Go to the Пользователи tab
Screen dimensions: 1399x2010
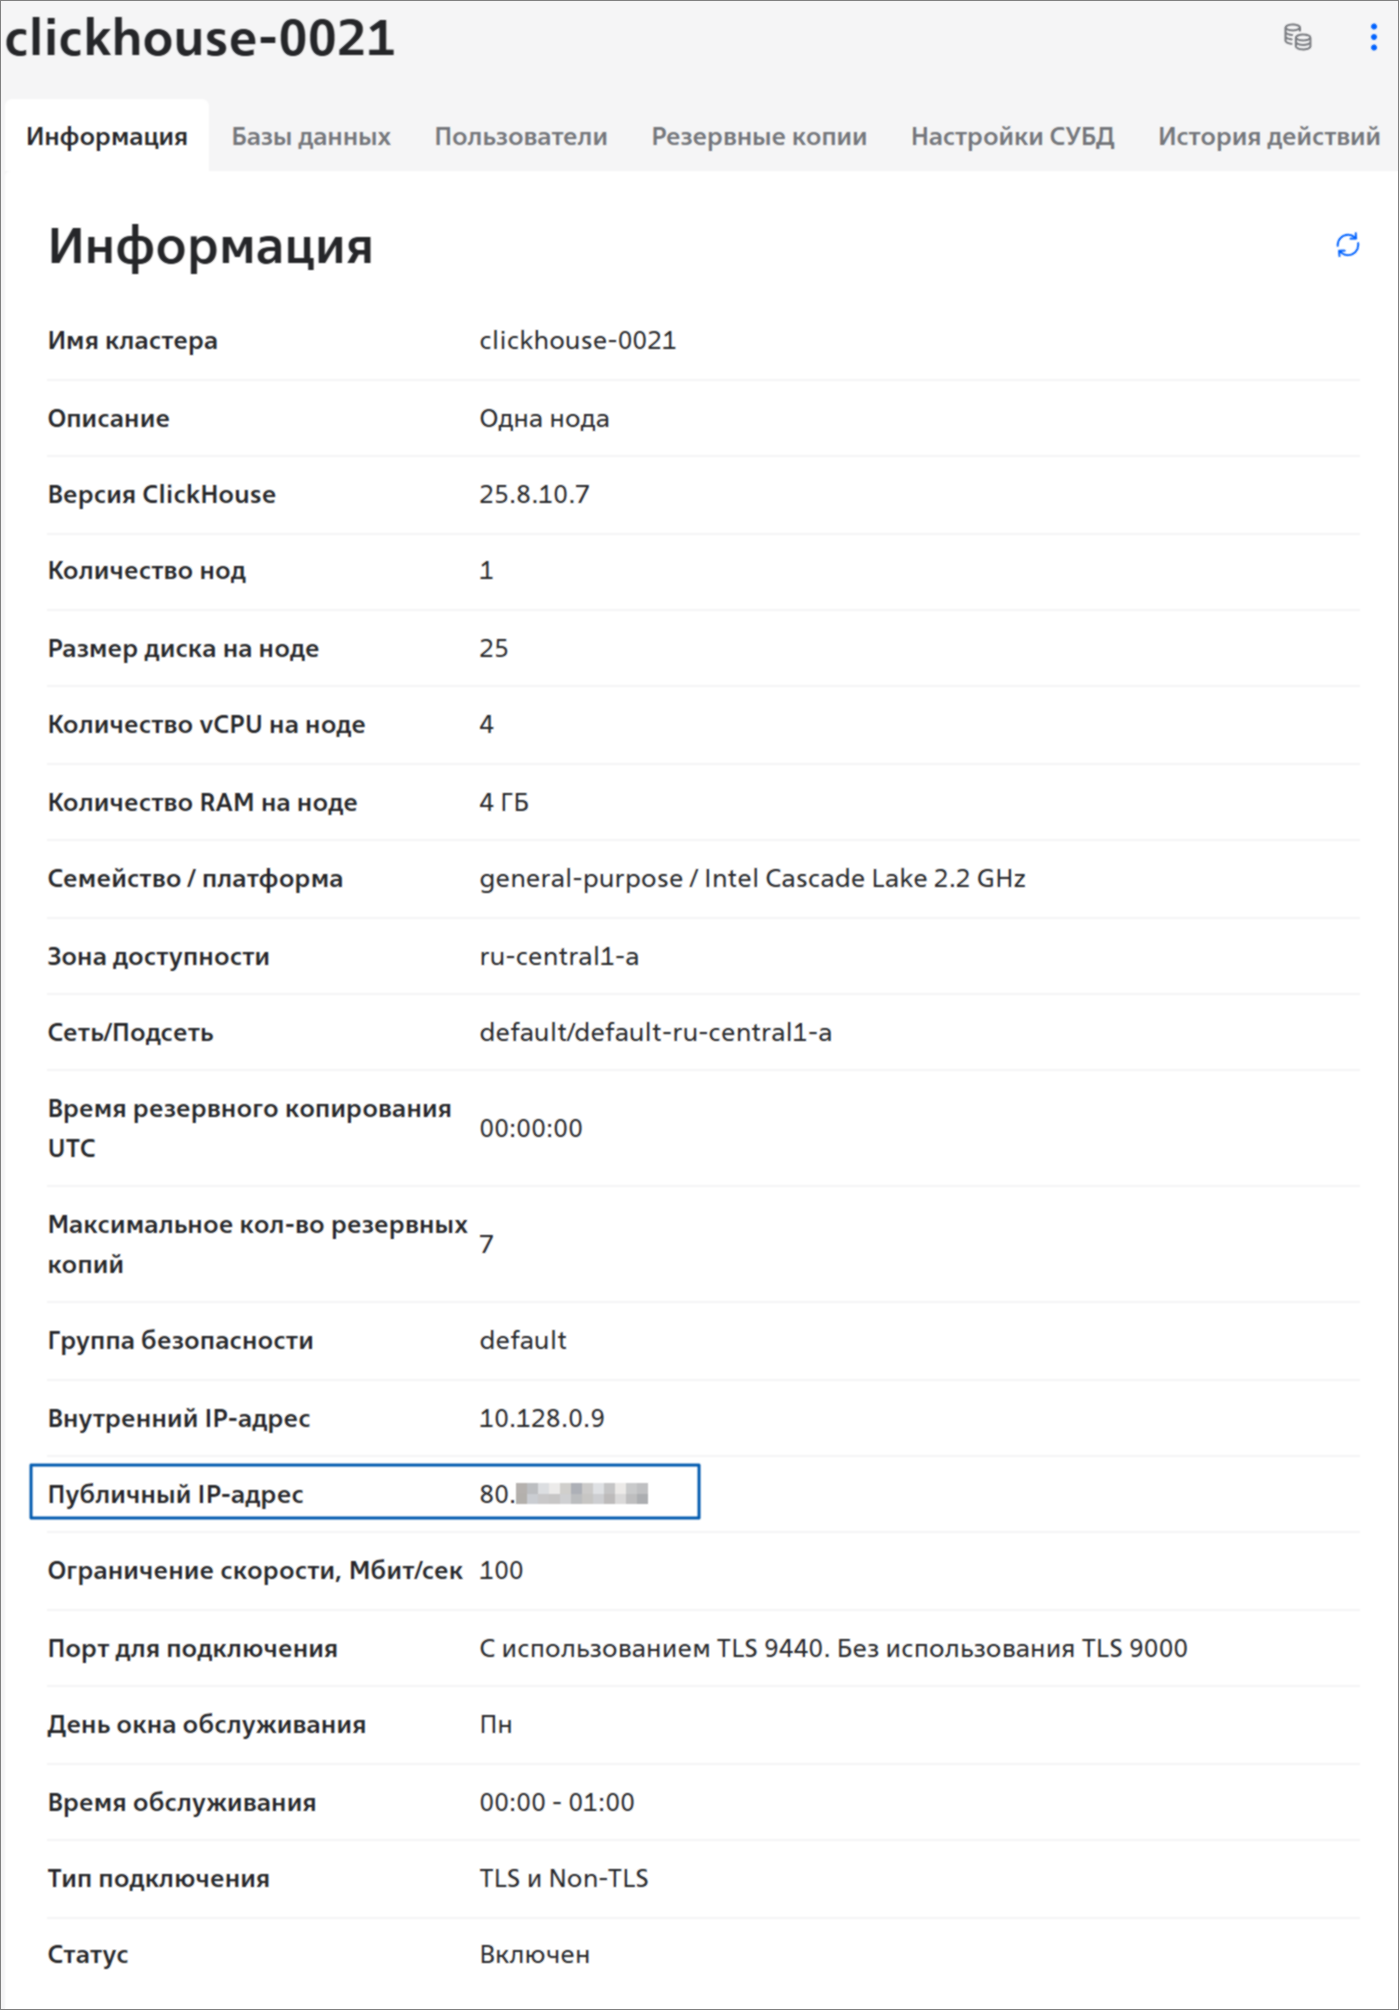(x=521, y=136)
